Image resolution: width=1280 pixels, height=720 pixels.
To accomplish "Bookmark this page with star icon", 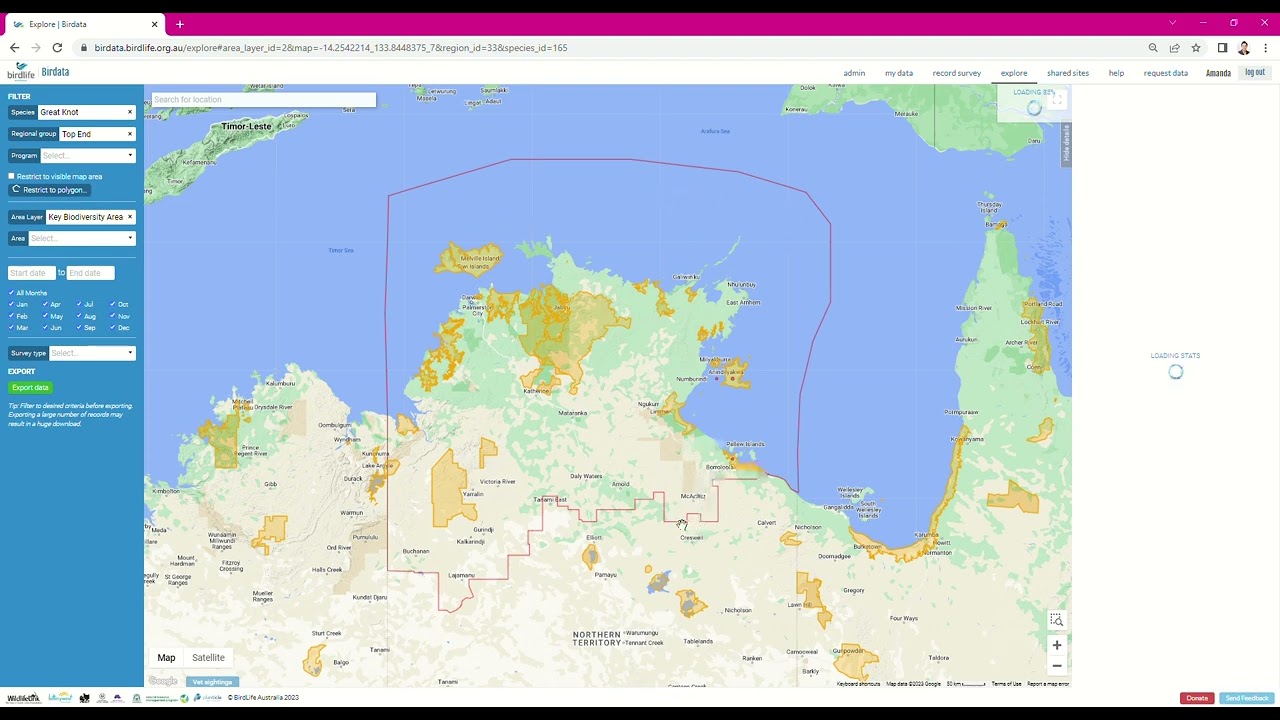I will pyautogui.click(x=1196, y=47).
